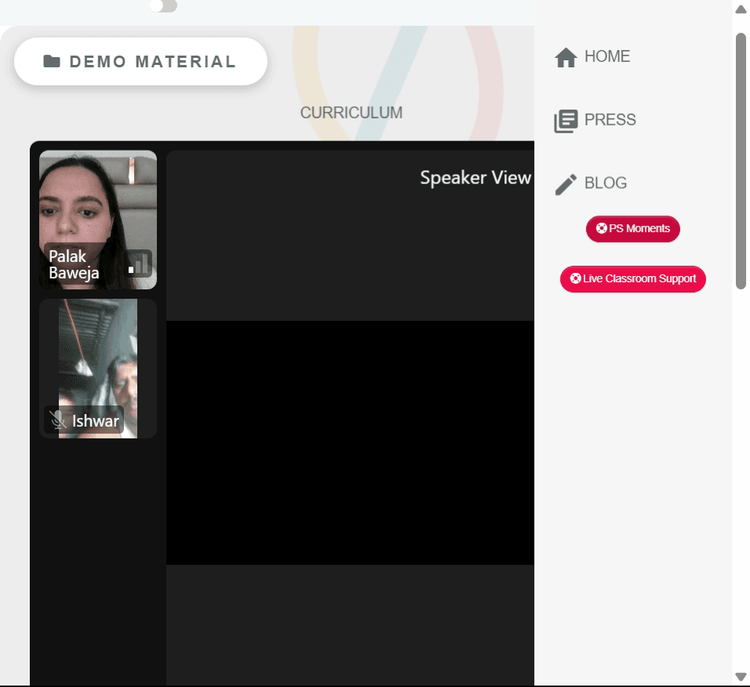Click the lifebuoy icon in PS Moments

(601, 228)
